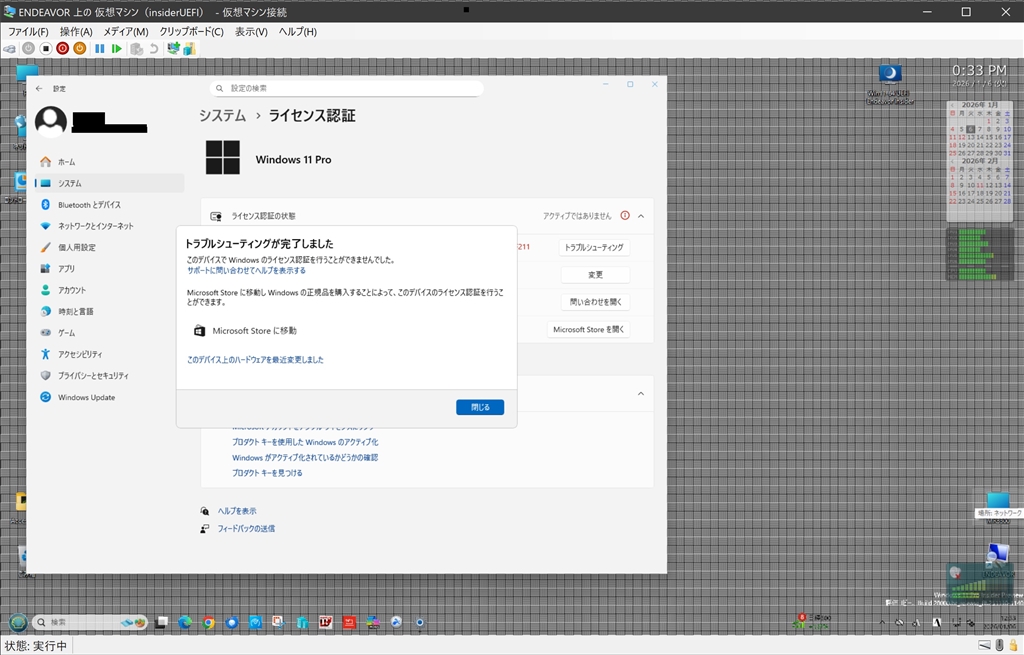
Task: Click the guest taskbar 検索 box
Action: pos(89,622)
